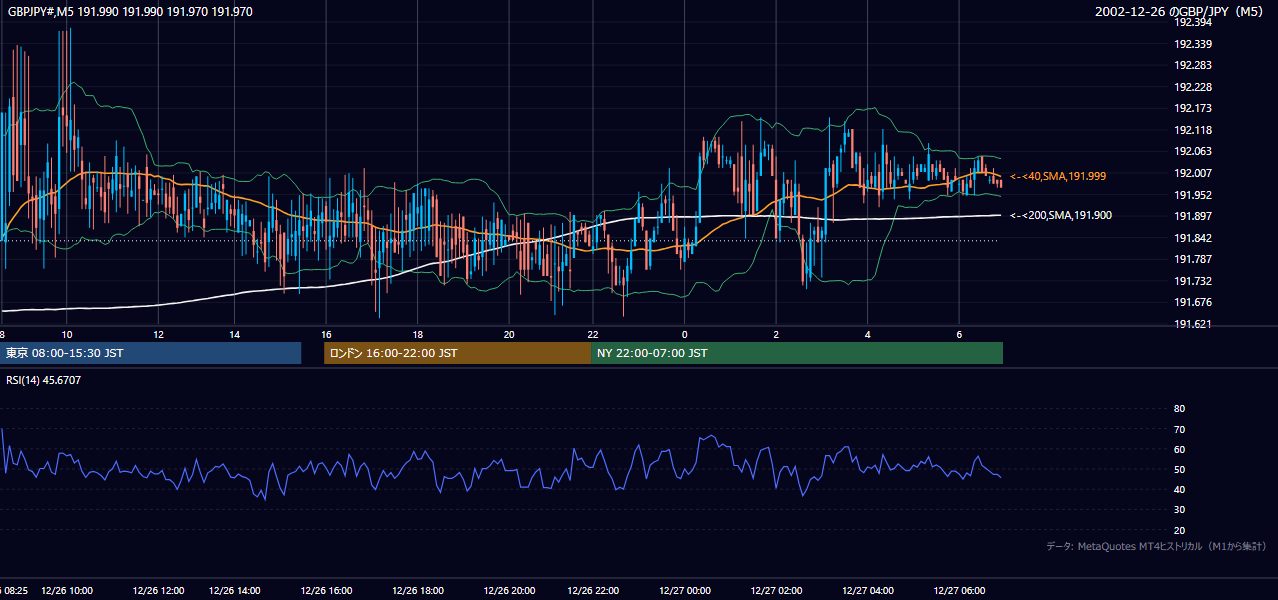Click price axis value 191.952
1278x600 pixels.
tap(1193, 195)
